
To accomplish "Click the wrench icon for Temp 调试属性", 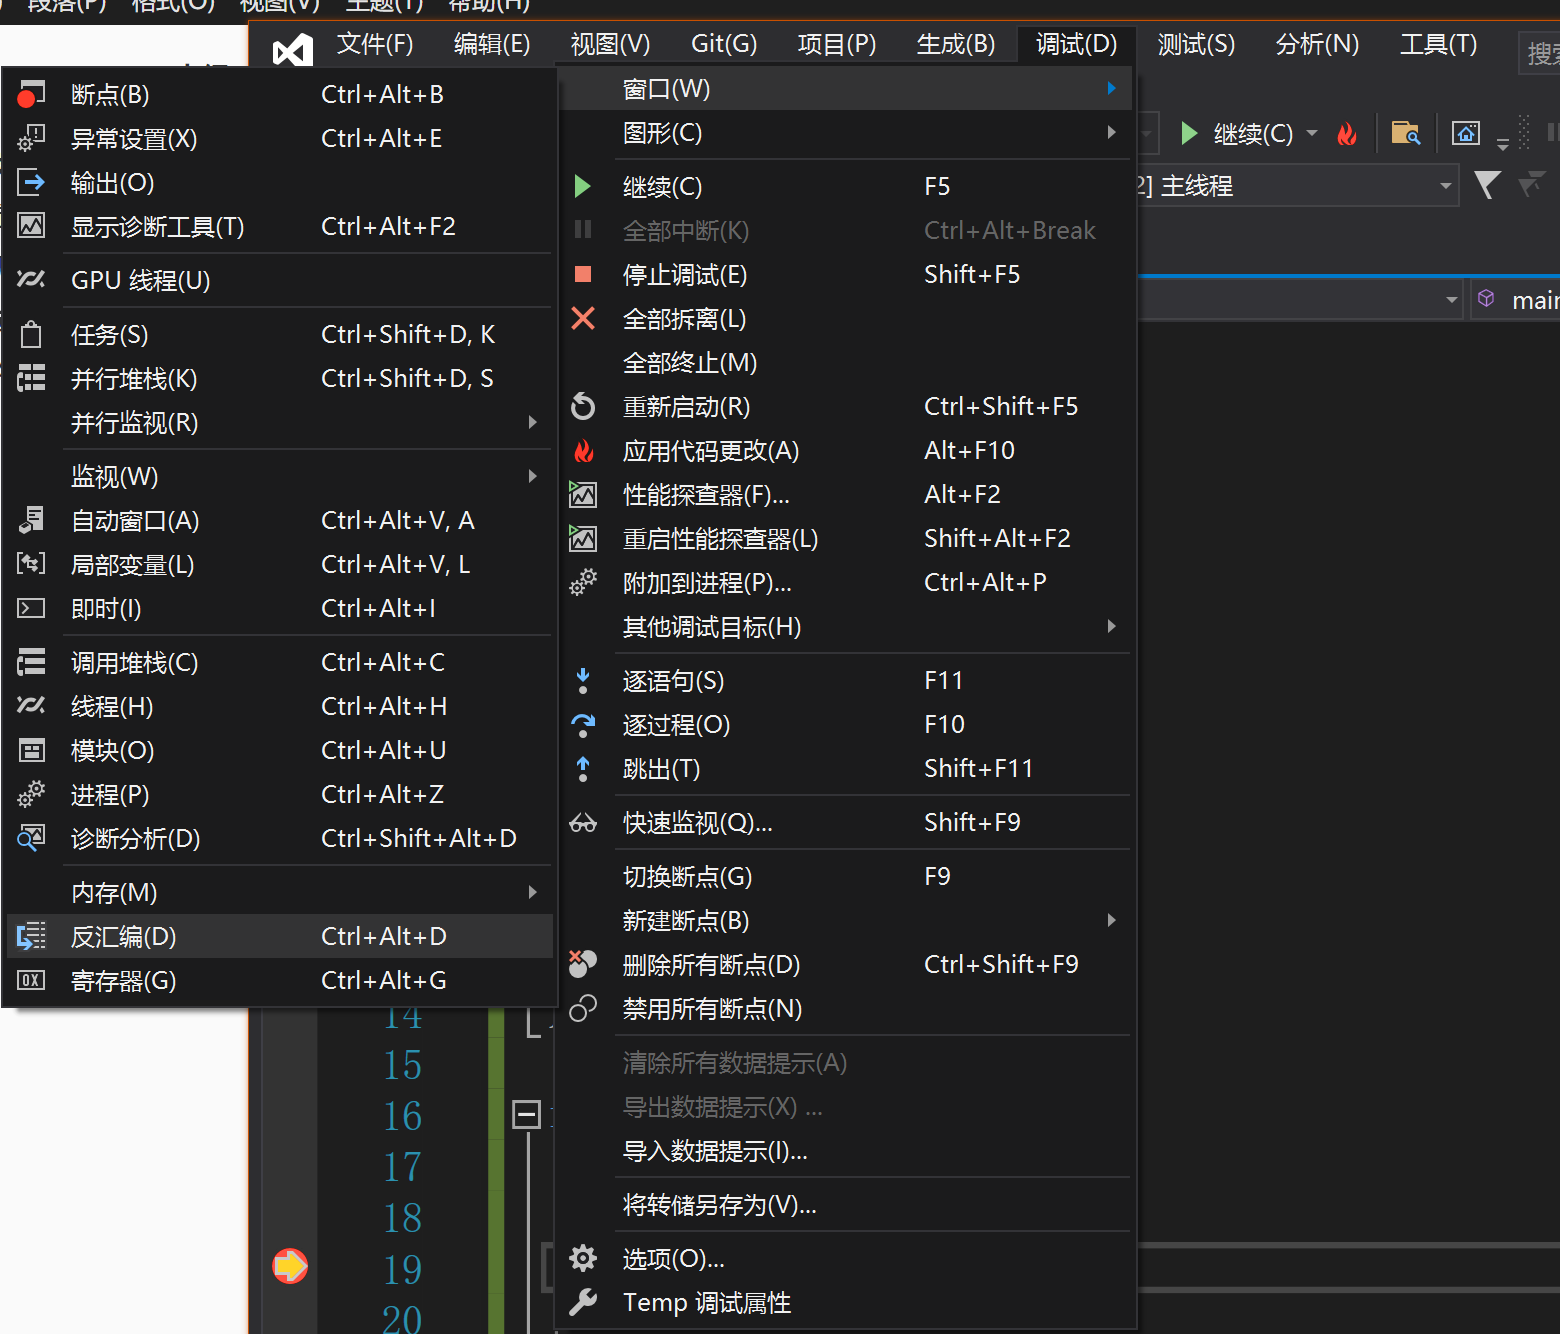I will pyautogui.click(x=583, y=1302).
